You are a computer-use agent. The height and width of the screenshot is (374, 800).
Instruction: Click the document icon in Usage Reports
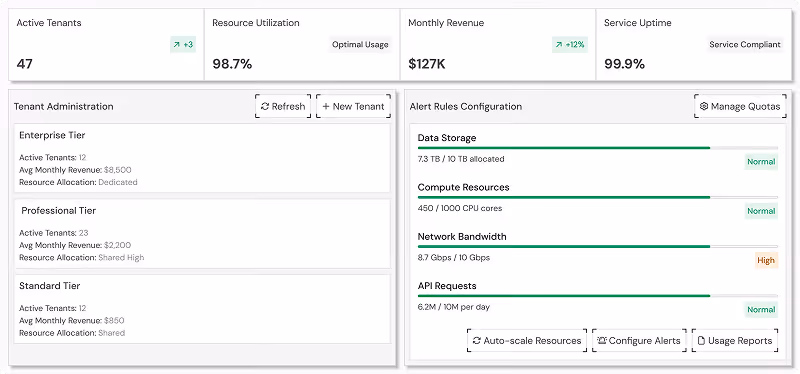point(702,340)
